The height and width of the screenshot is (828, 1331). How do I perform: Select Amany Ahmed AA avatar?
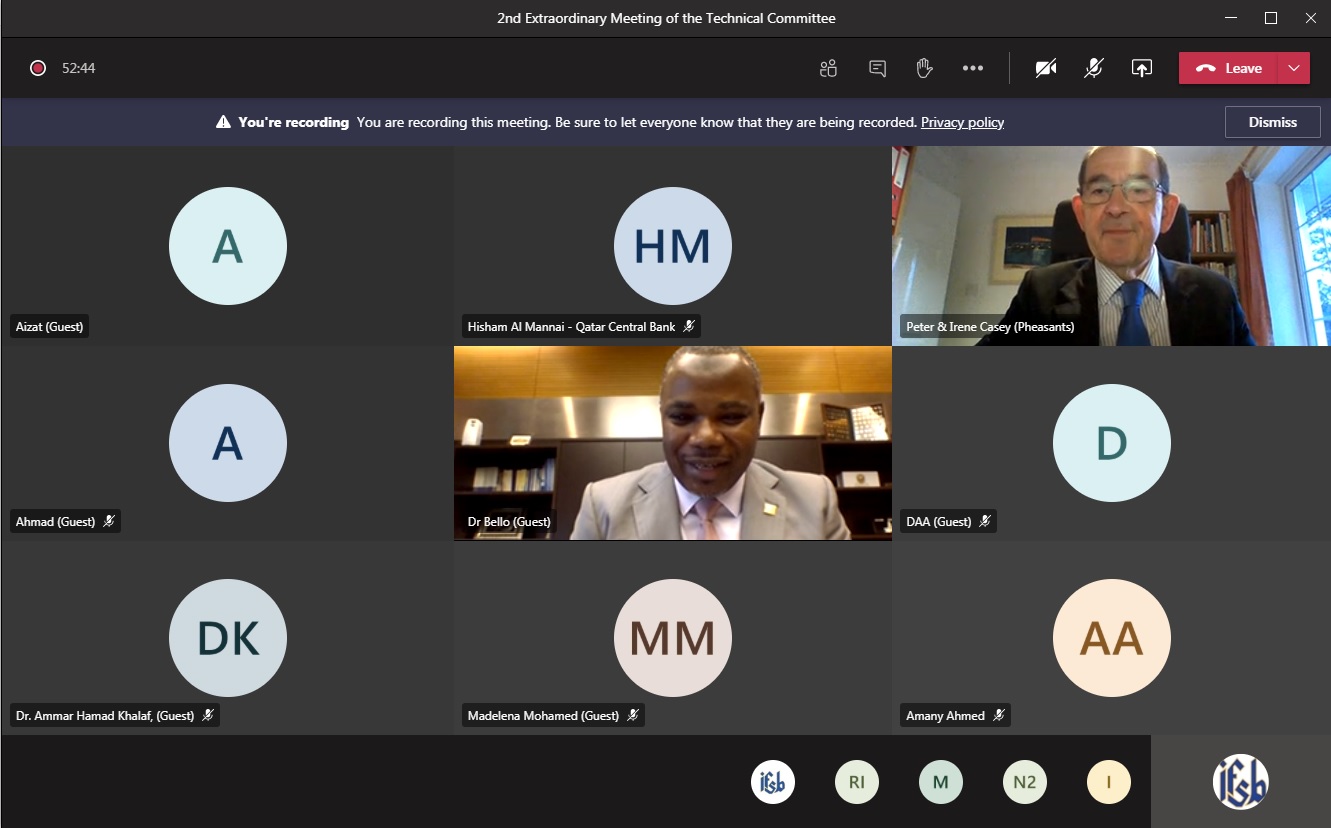click(1112, 638)
